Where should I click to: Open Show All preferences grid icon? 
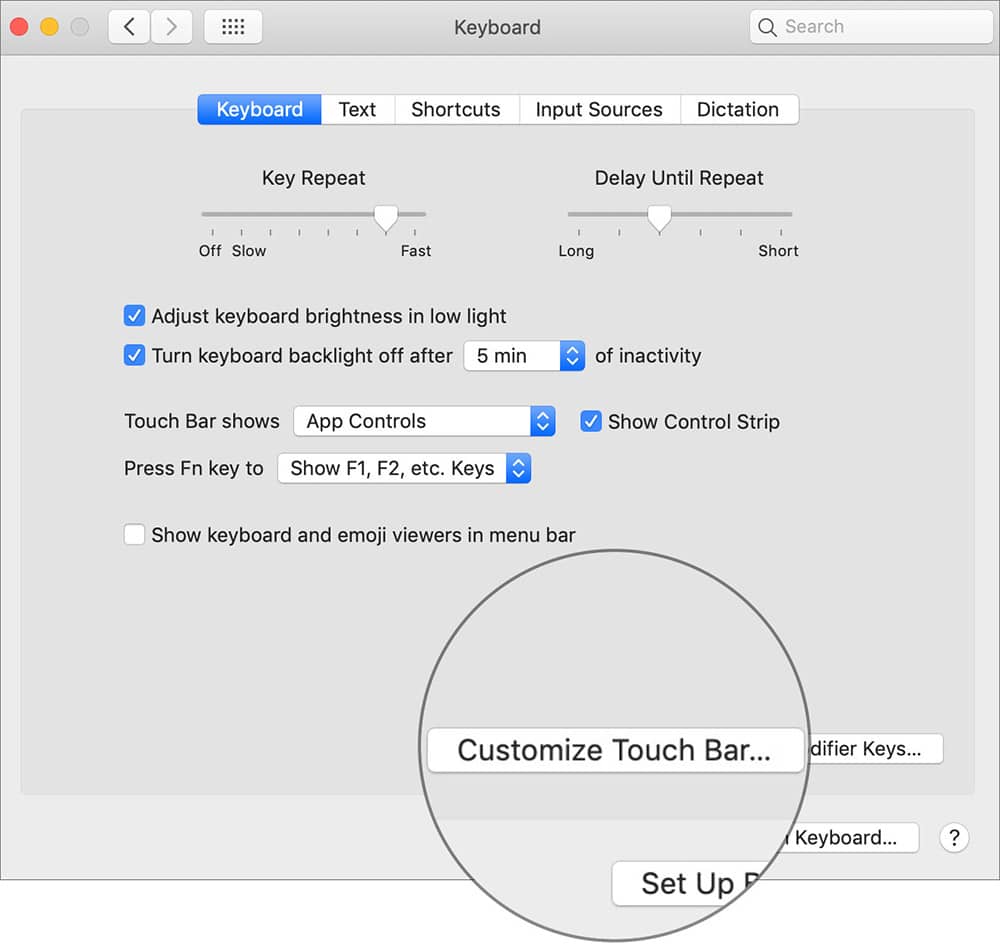click(x=233, y=27)
